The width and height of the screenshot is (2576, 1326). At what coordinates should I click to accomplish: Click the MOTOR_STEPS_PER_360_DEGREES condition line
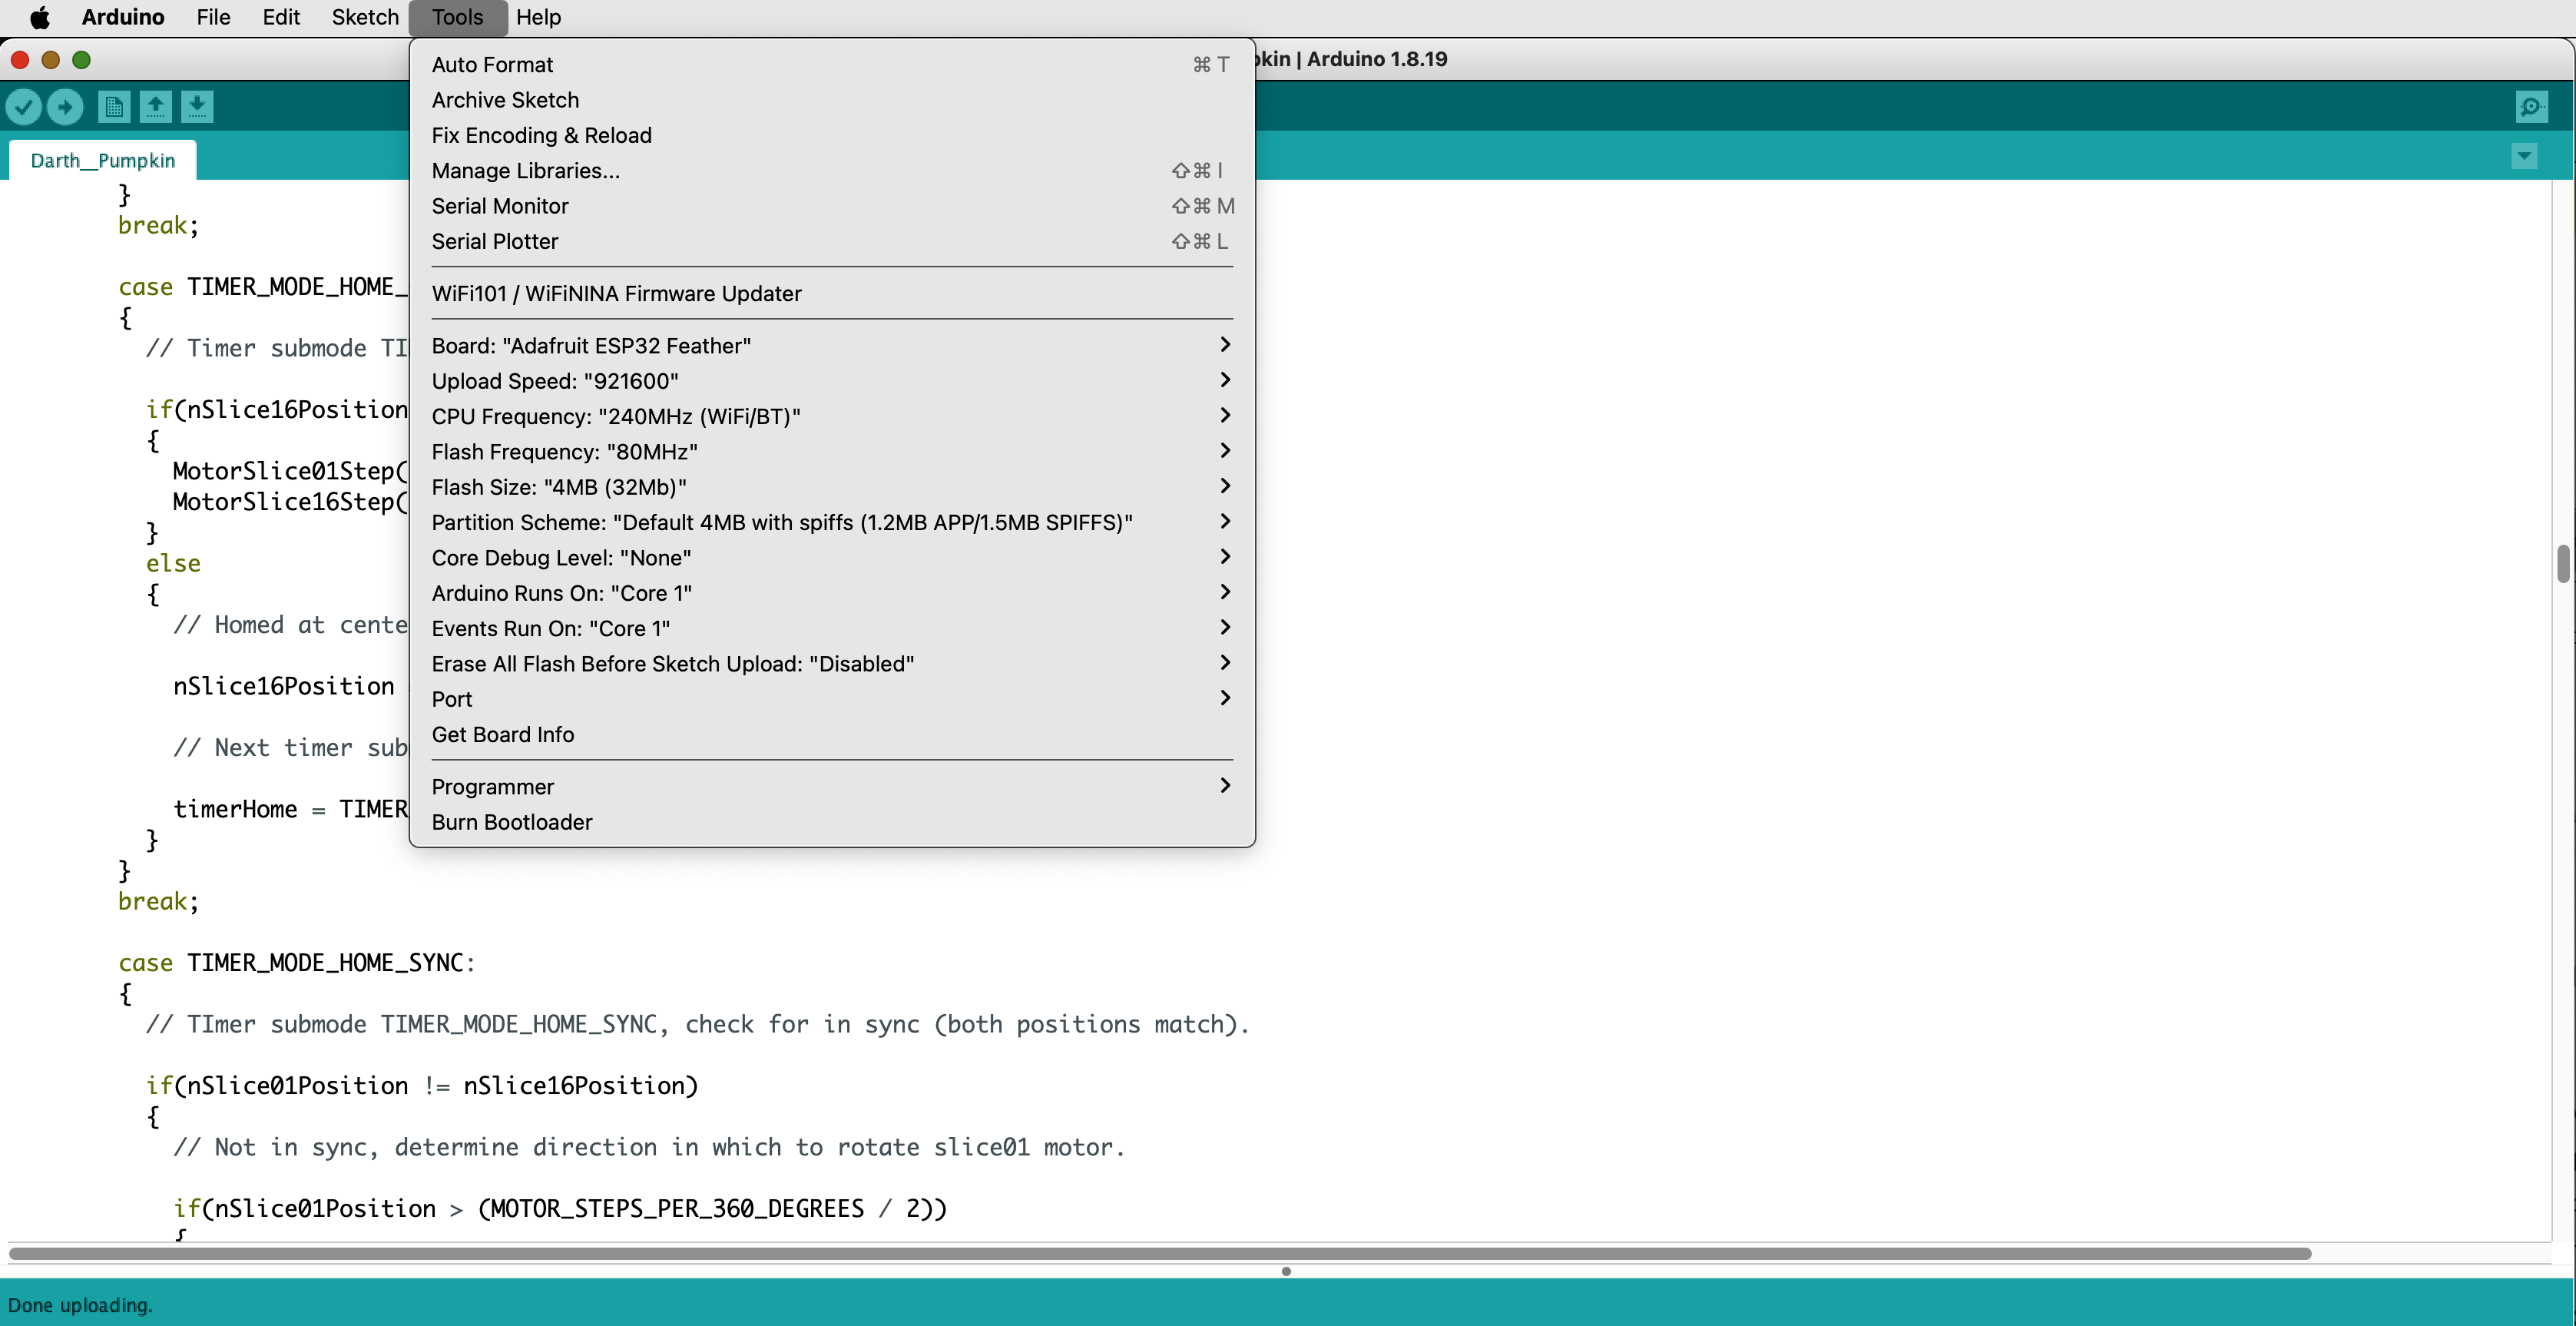click(x=560, y=1208)
